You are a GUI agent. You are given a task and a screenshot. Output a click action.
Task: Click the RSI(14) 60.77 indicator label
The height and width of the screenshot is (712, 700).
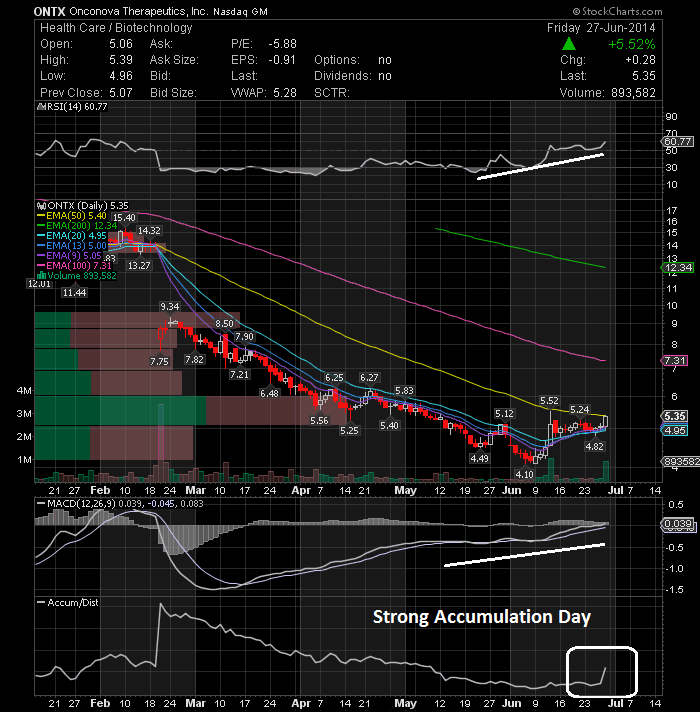coord(76,107)
